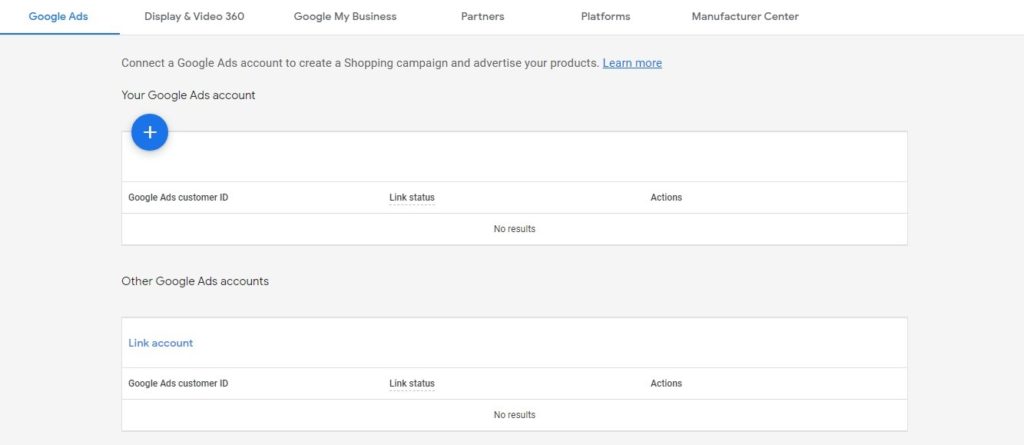
Task: Click Google Ads customer ID header in Other accounts table
Action: click(178, 384)
